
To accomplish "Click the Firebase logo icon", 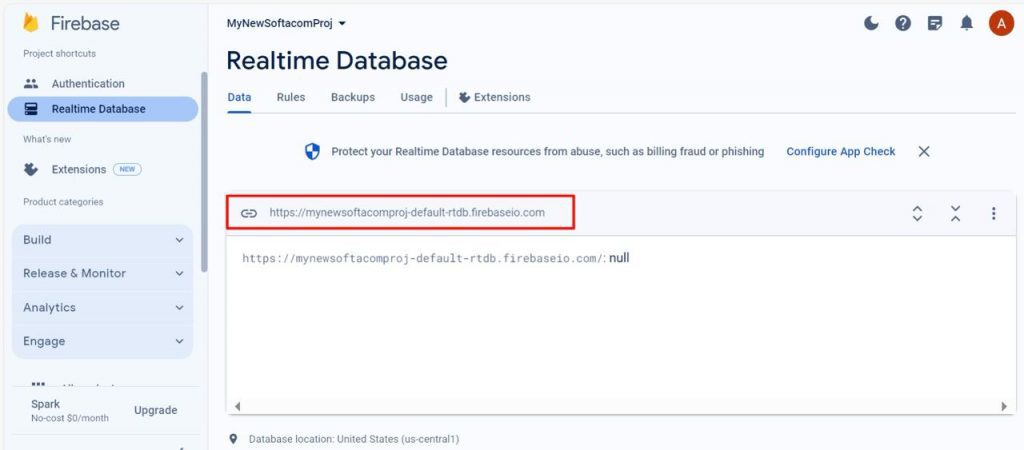I will tap(31, 23).
